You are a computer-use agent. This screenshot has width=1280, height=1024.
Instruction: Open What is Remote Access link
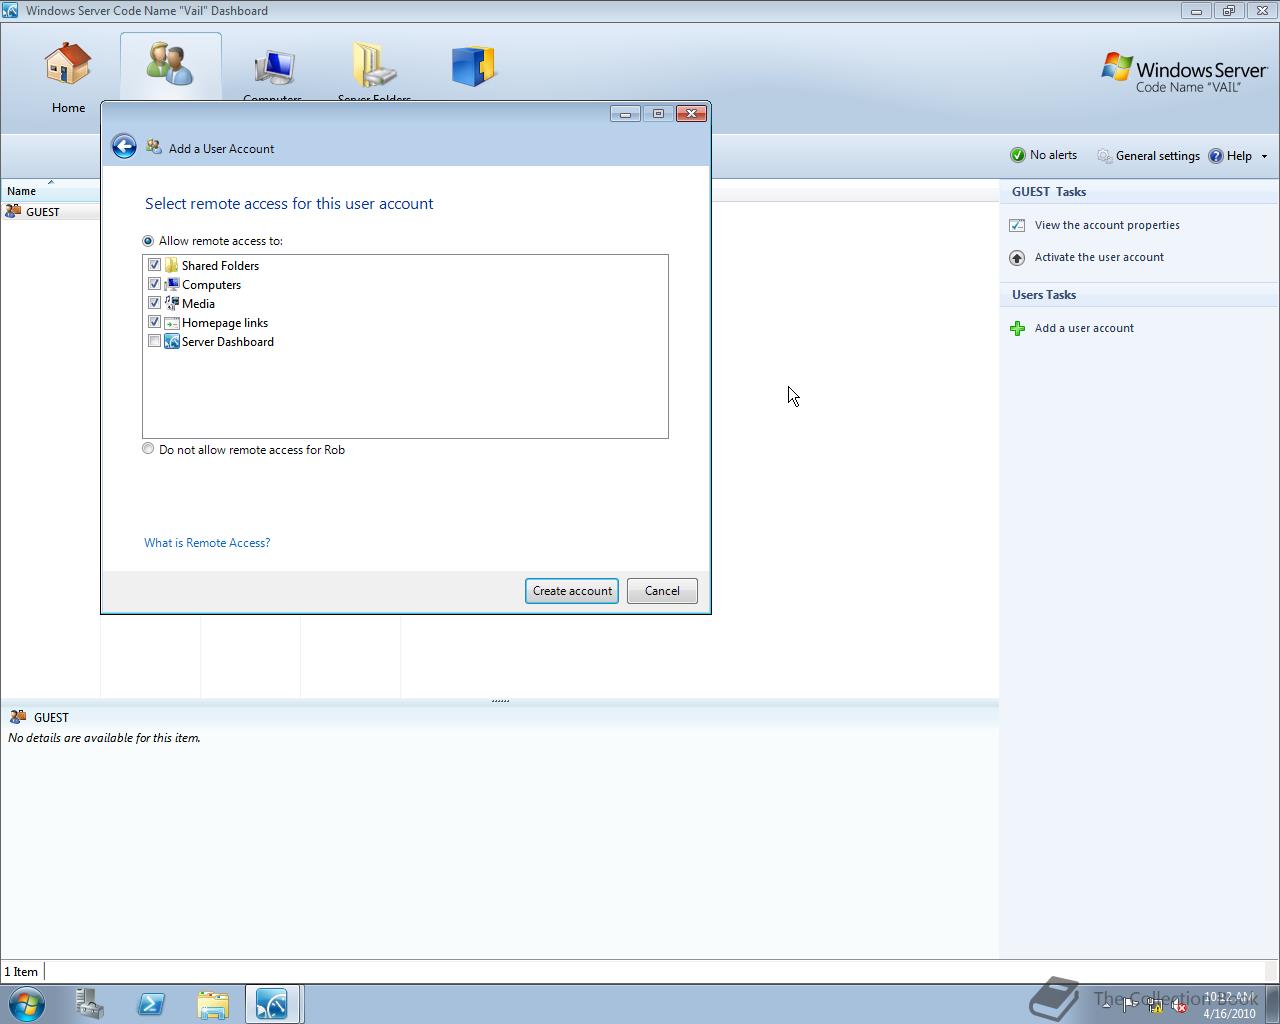tap(207, 543)
